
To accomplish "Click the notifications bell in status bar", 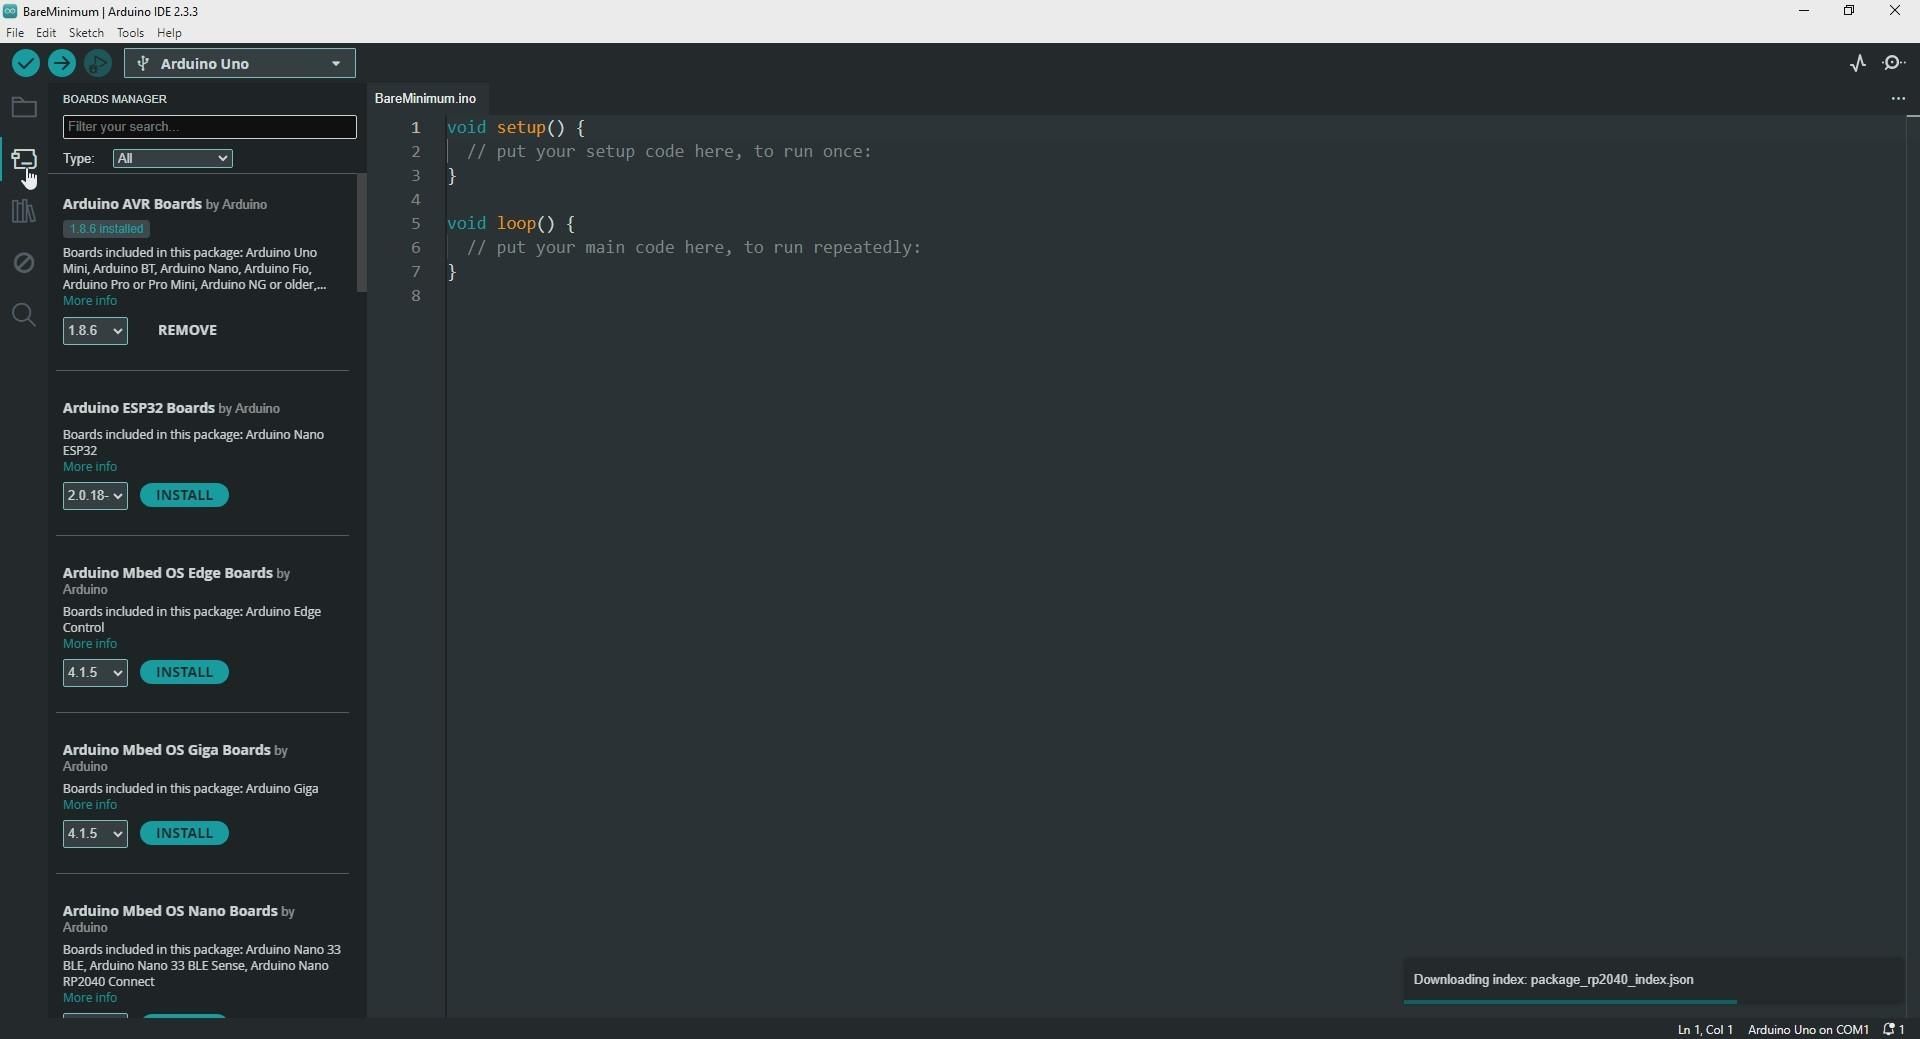I will click(1894, 1029).
